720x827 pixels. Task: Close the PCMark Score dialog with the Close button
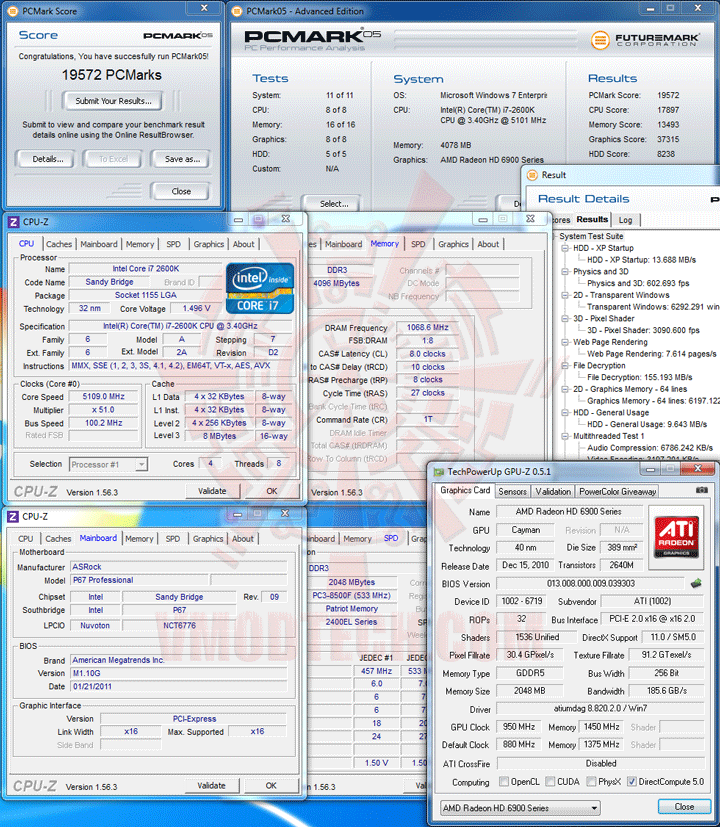181,191
